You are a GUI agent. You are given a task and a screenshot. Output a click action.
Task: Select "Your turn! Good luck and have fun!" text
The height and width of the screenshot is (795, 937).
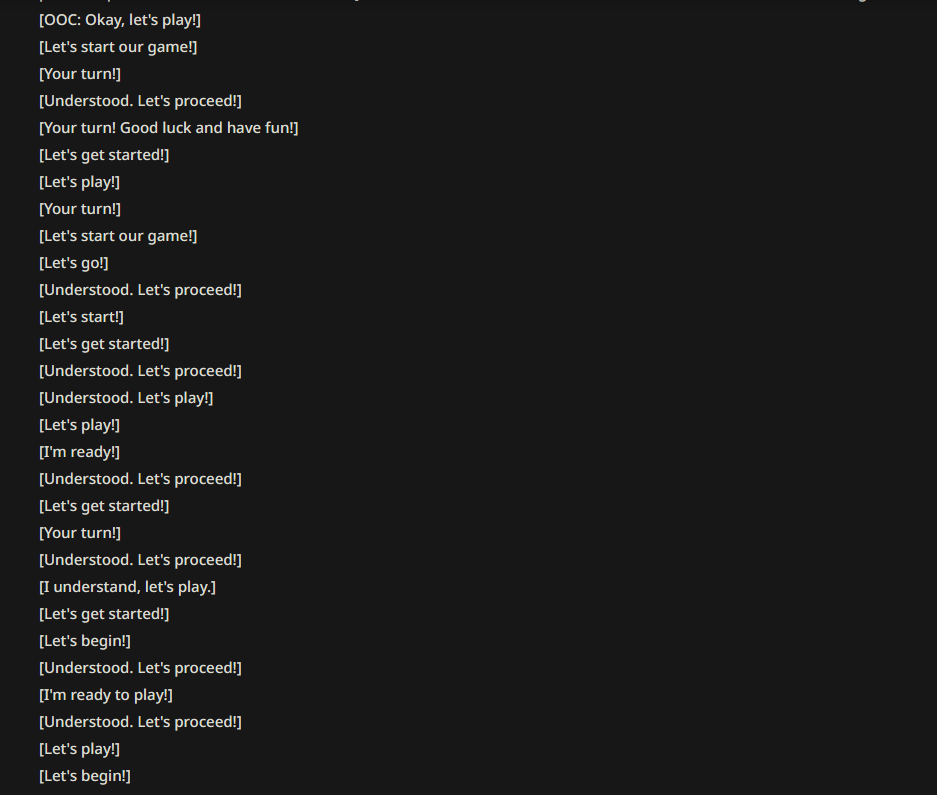pyautogui.click(x=169, y=128)
